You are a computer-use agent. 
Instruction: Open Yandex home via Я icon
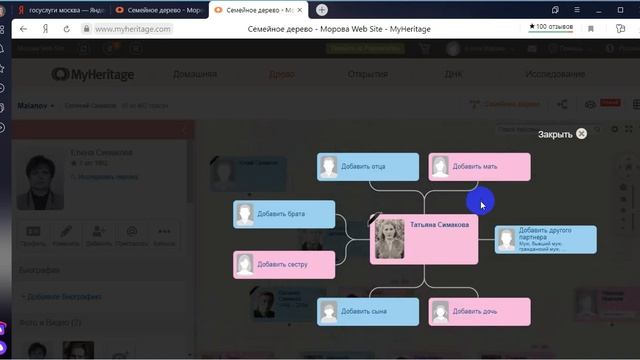tap(45, 29)
